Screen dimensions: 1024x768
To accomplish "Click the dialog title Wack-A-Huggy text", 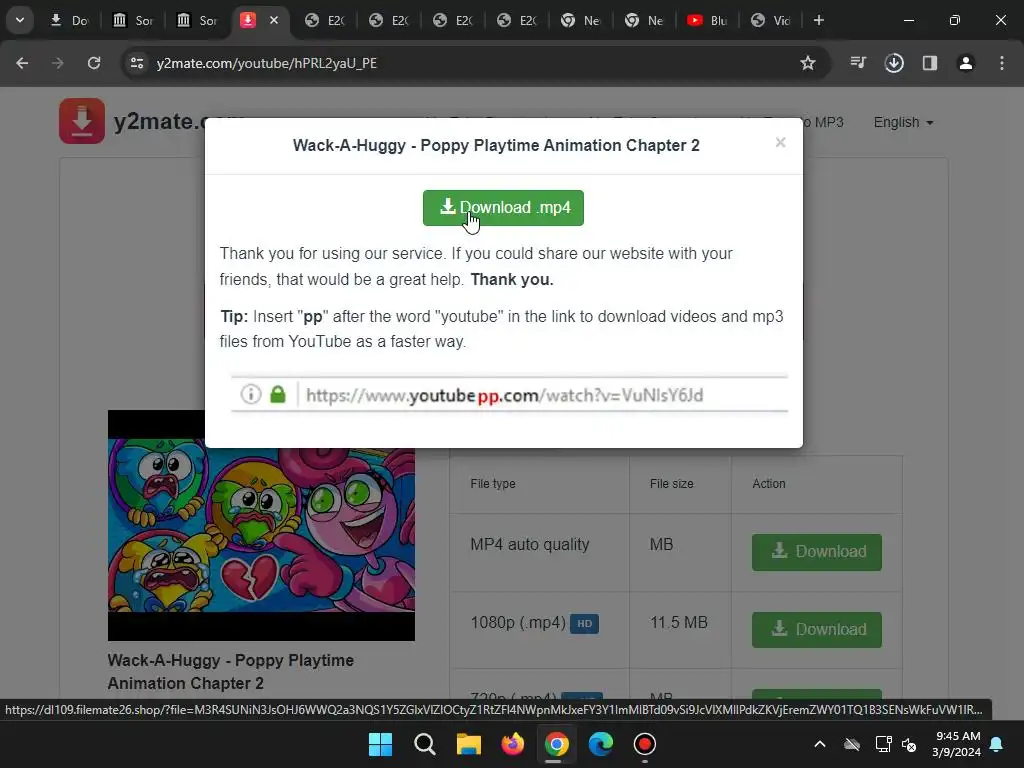I will pos(496,145).
